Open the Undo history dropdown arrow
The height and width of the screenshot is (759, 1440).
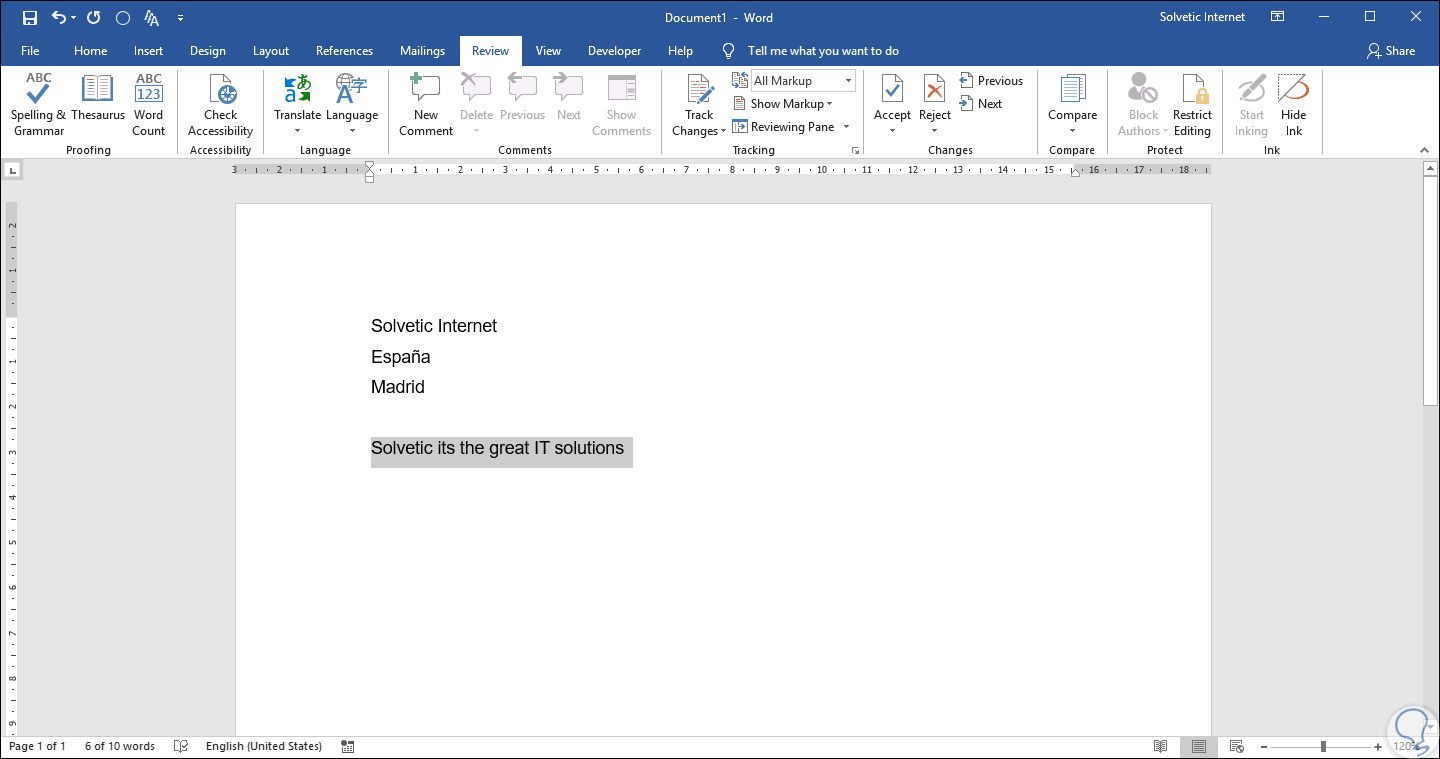click(73, 18)
